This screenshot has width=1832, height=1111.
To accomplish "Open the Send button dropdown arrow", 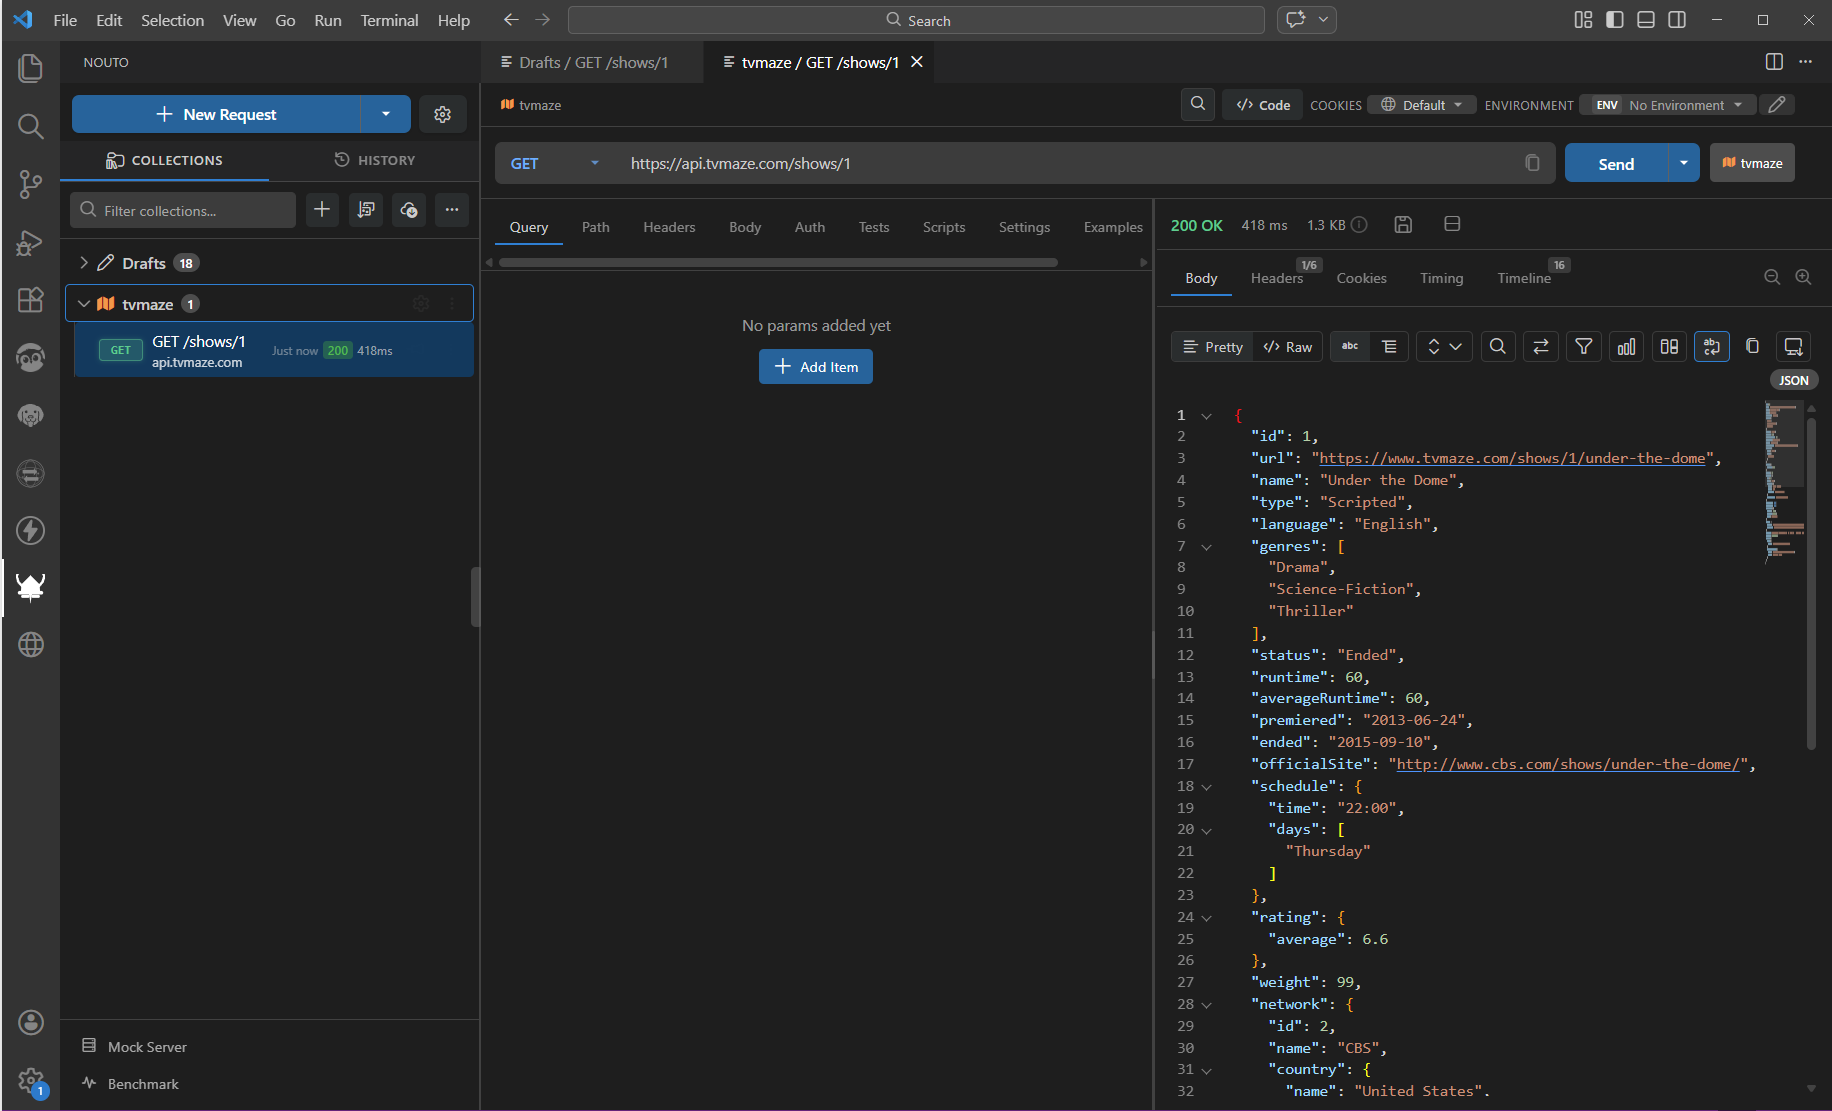I will [x=1684, y=163].
